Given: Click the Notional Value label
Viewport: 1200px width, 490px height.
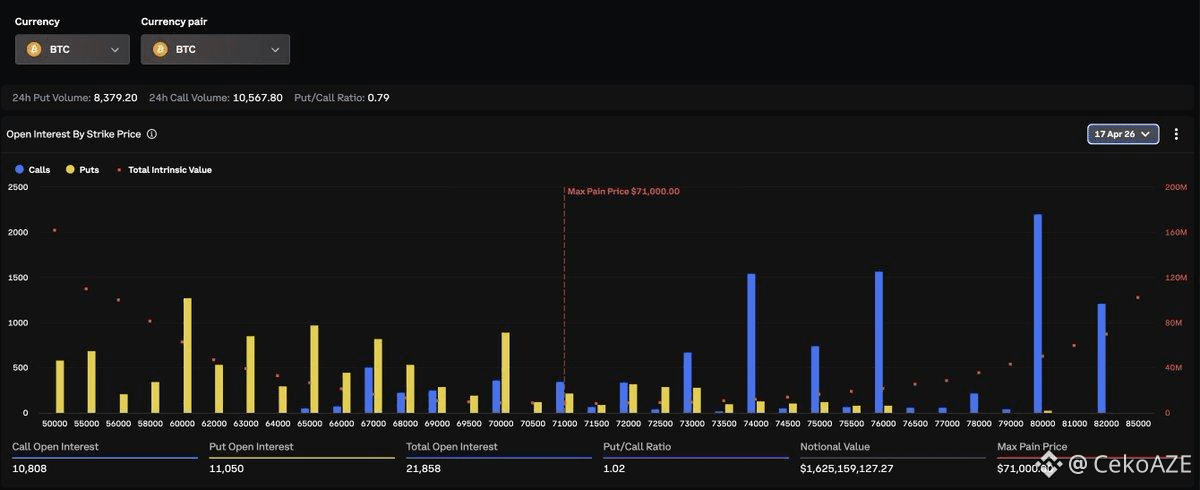Looking at the screenshot, I should pos(834,446).
